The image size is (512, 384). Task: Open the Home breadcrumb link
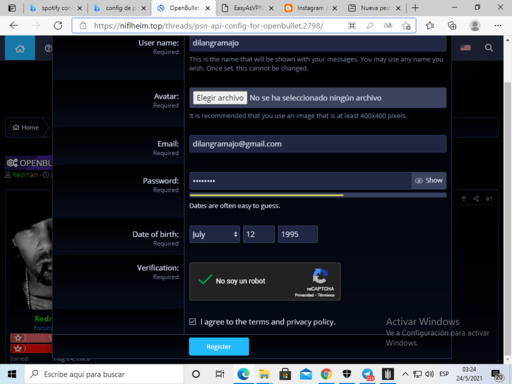[x=26, y=127]
